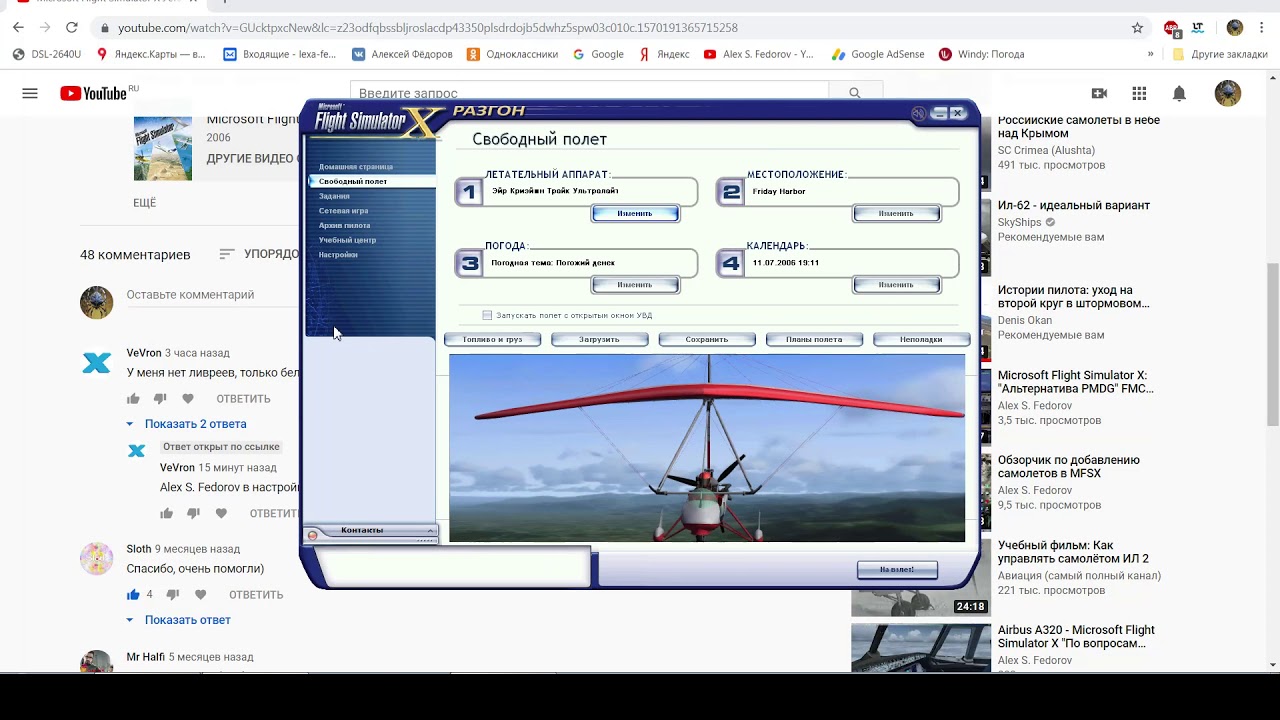Open the YouTube hamburger guide menu
This screenshot has height=720, width=1280.
coord(30,93)
